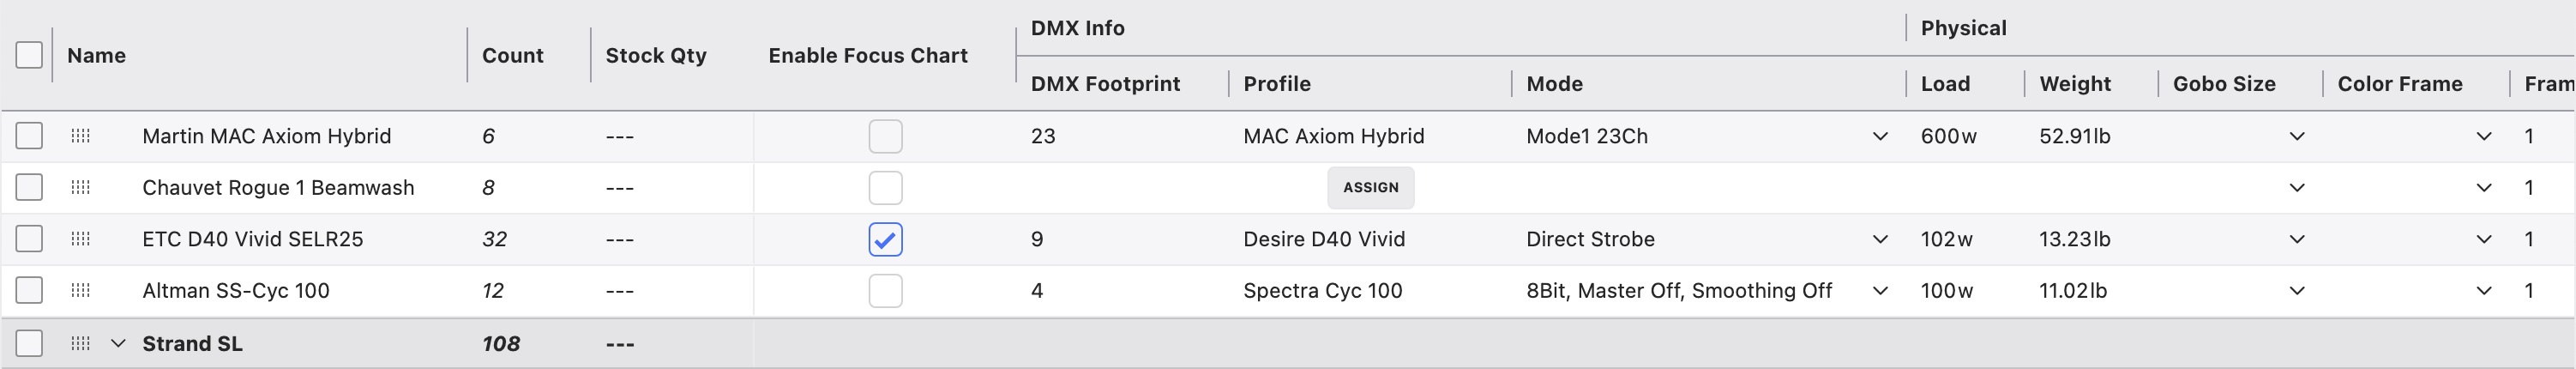
Task: Click drag handle icon for Altman SS-Cyc 100
Action: [x=81, y=291]
